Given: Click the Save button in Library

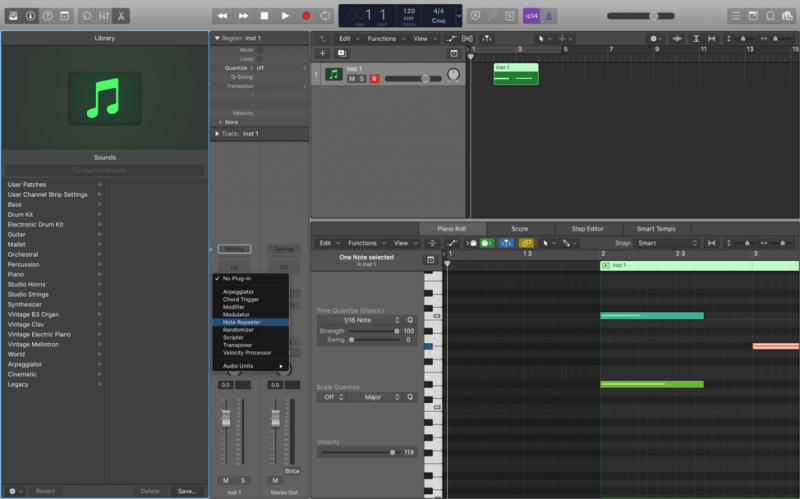Looking at the screenshot, I should (187, 491).
